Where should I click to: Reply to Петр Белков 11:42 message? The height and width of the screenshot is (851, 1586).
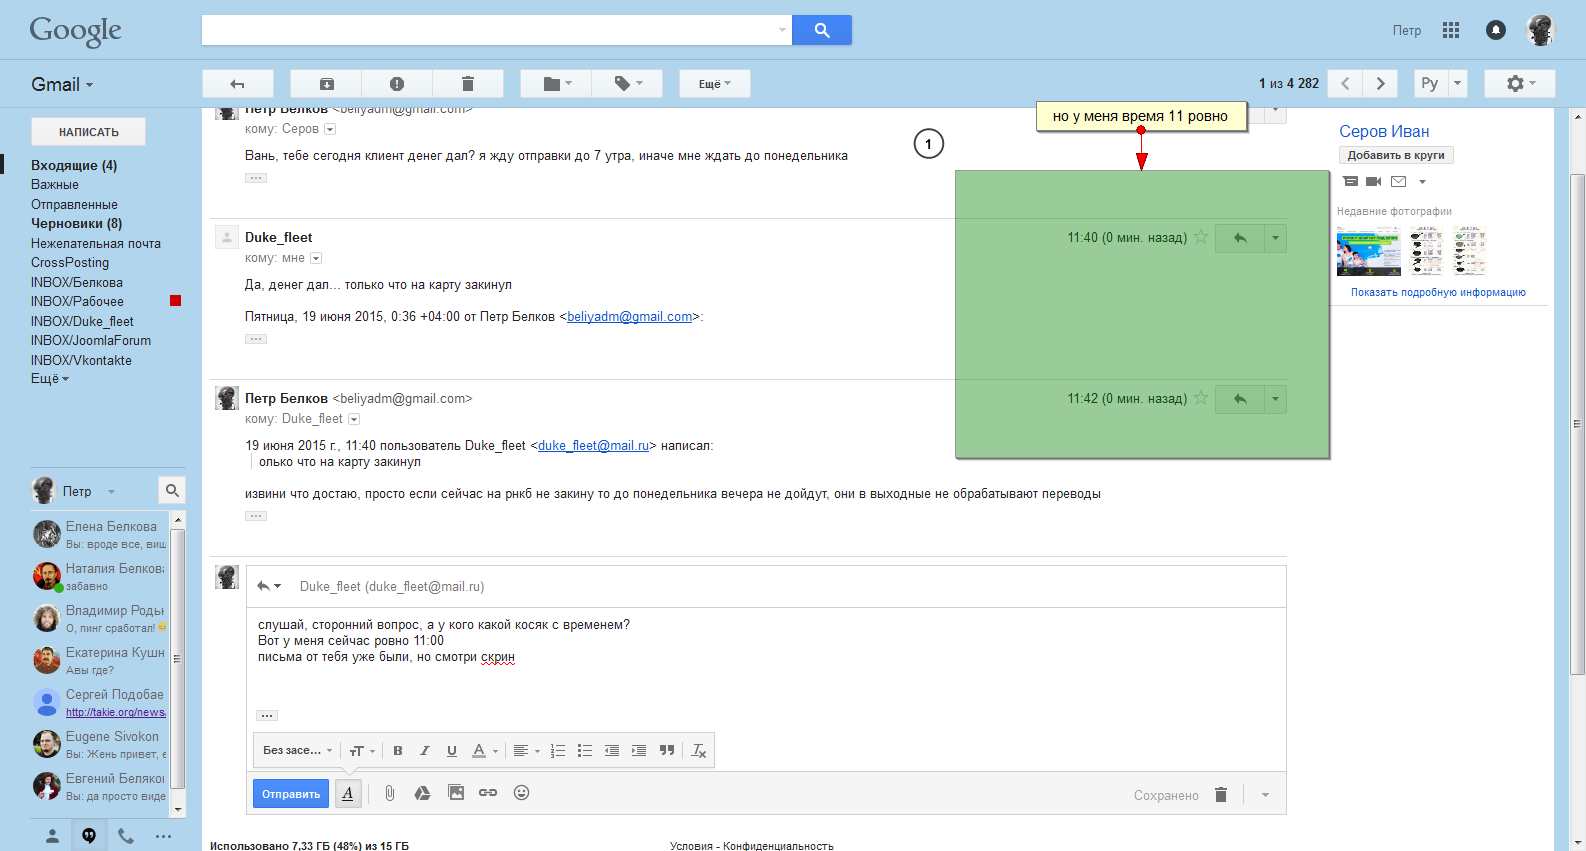tap(1240, 399)
